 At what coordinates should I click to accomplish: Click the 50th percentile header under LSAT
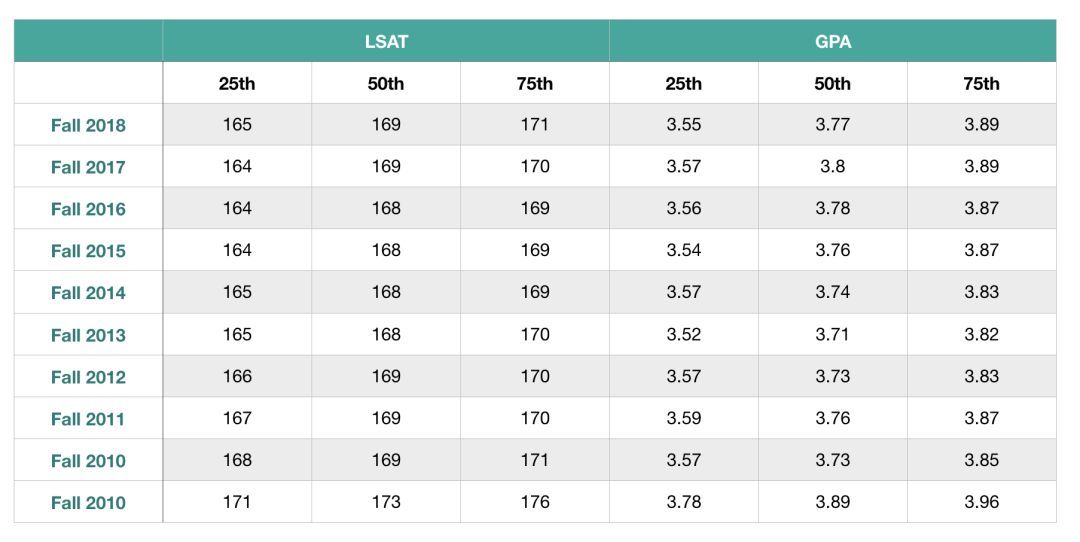point(386,84)
